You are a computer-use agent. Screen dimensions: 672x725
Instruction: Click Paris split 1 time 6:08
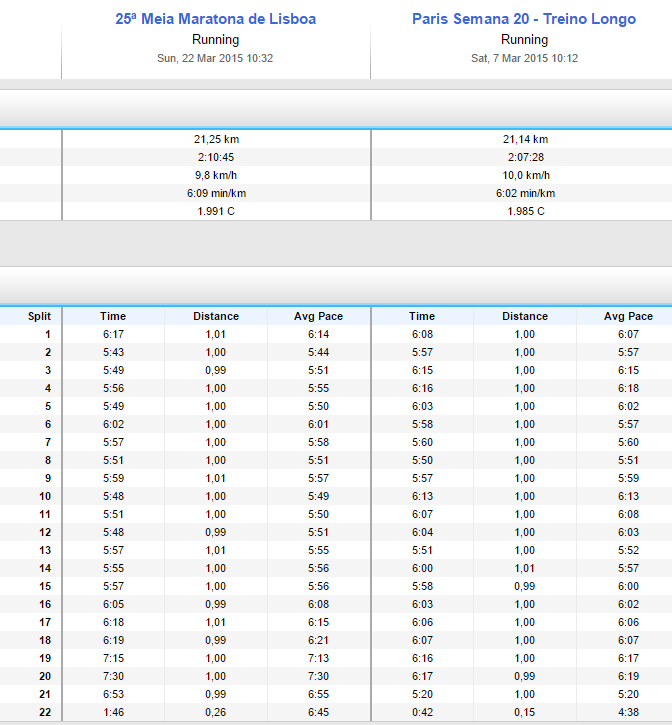coord(422,334)
